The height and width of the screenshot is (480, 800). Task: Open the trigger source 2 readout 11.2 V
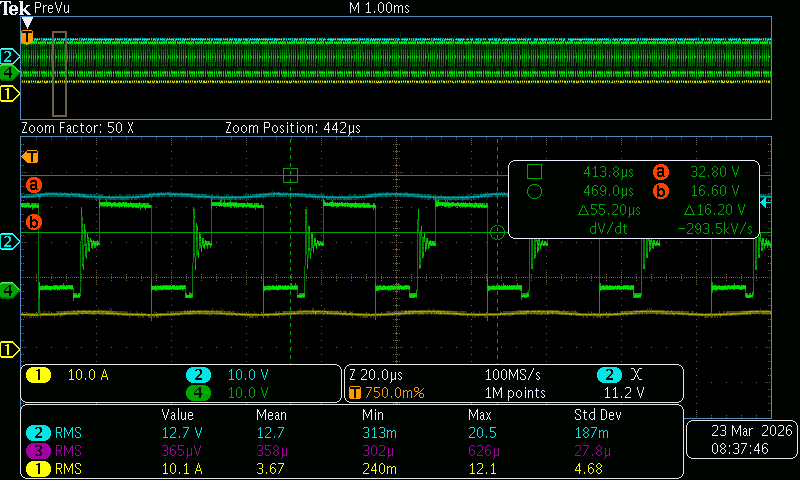tap(623, 384)
